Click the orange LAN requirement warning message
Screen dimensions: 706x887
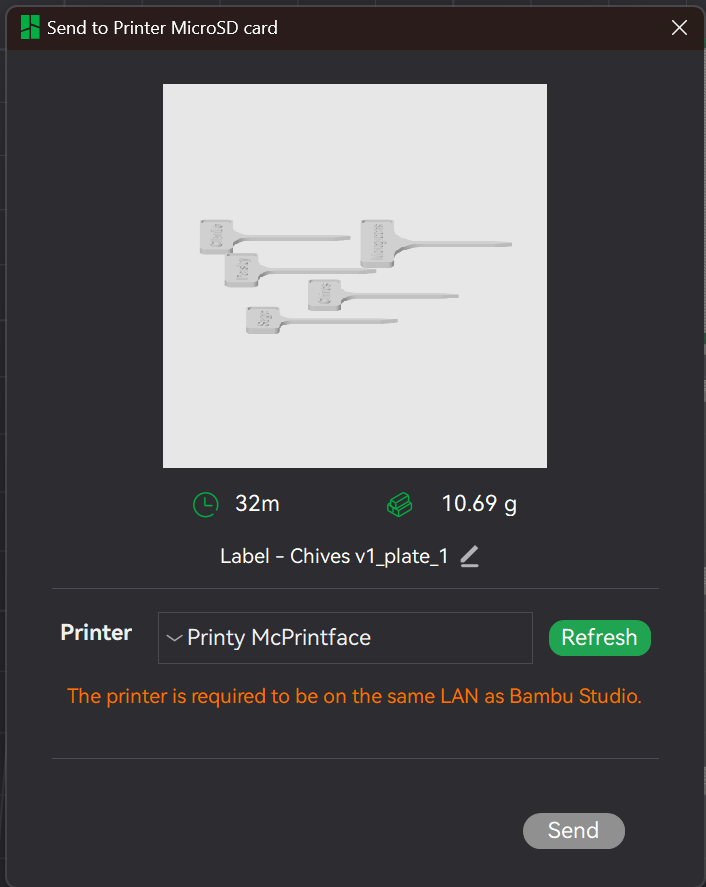(353, 696)
